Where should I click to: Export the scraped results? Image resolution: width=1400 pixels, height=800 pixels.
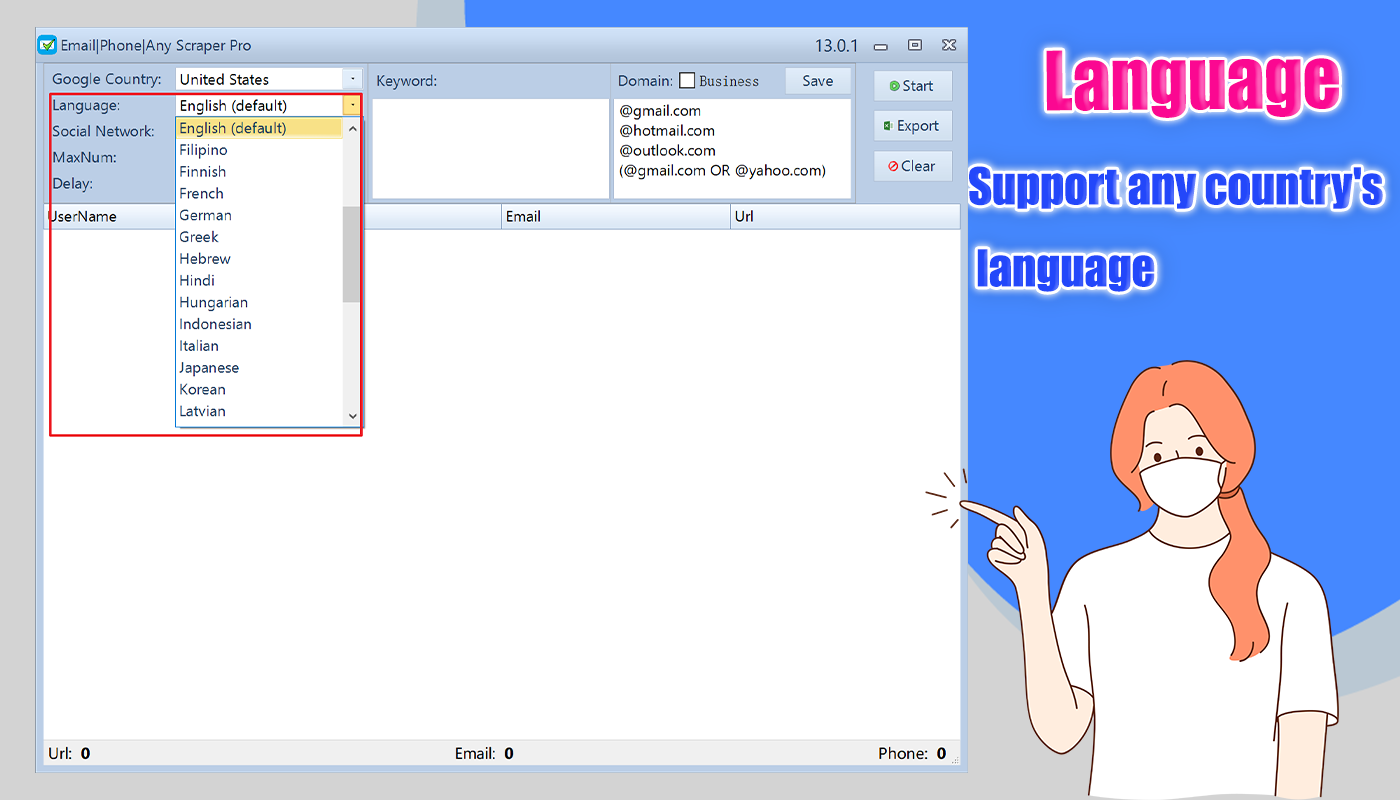click(912, 126)
